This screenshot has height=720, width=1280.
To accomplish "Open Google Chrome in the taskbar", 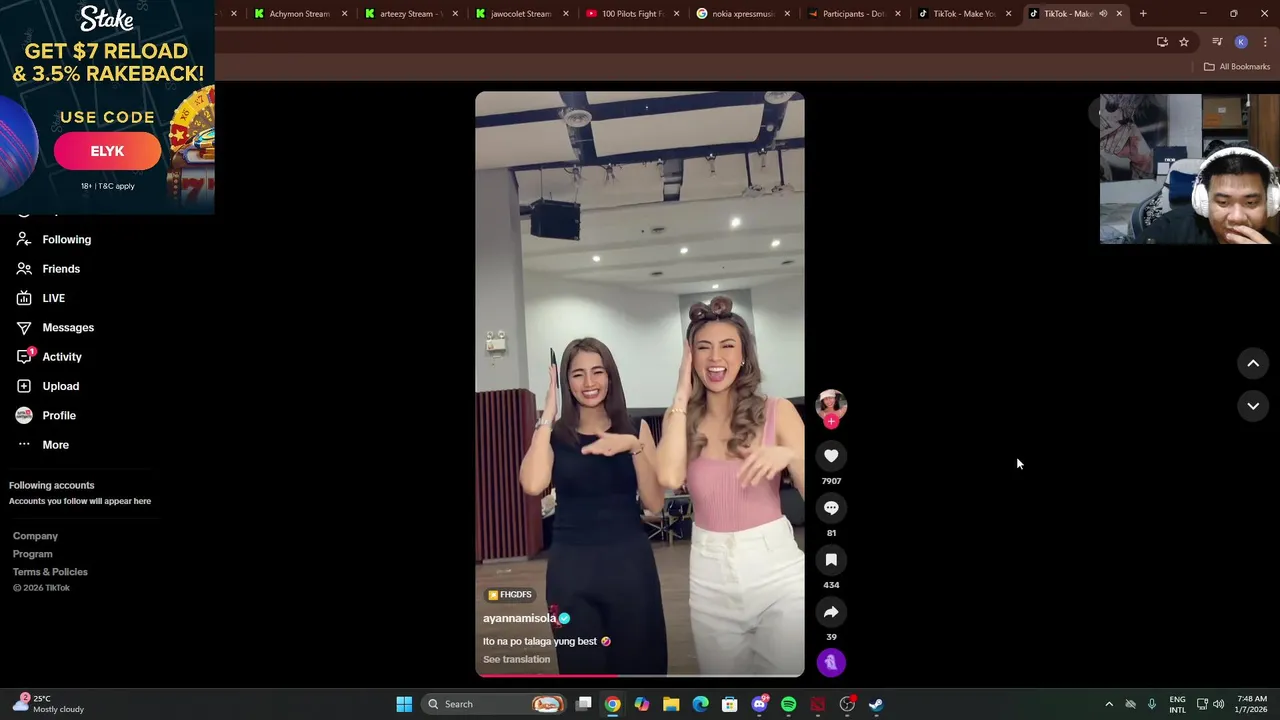I will 613,704.
